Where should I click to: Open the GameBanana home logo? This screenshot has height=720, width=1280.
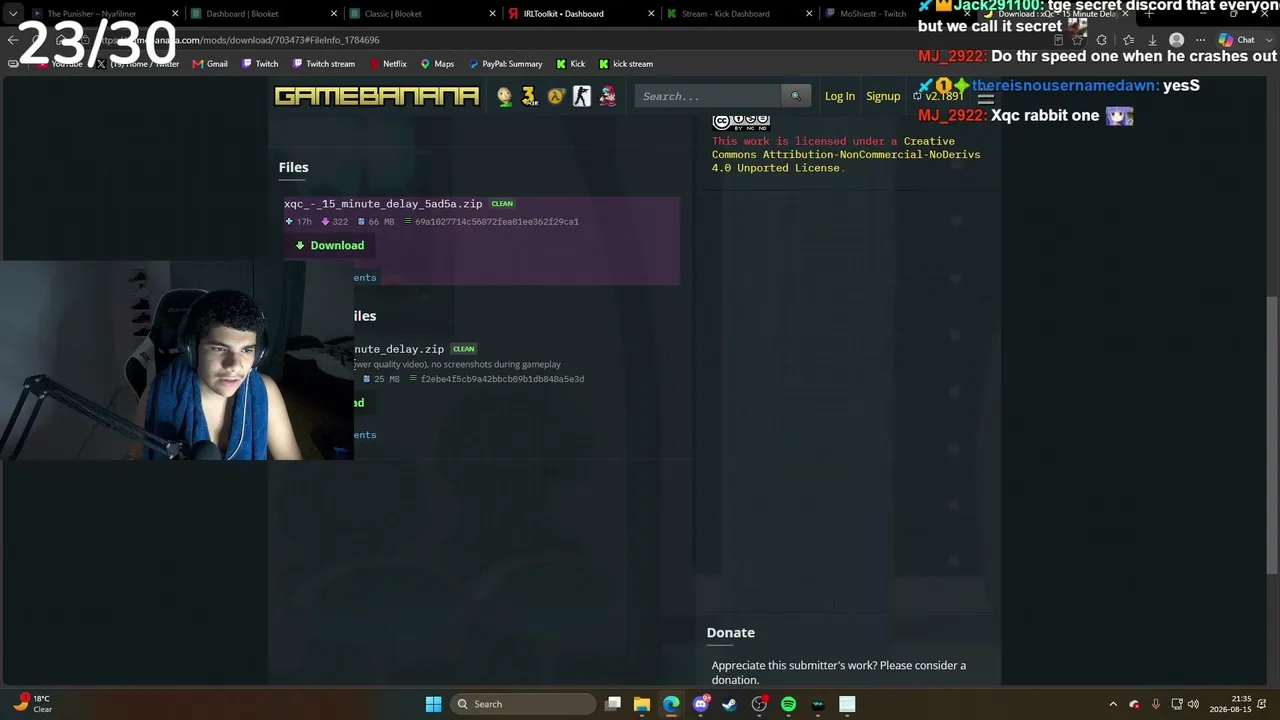[x=377, y=96]
